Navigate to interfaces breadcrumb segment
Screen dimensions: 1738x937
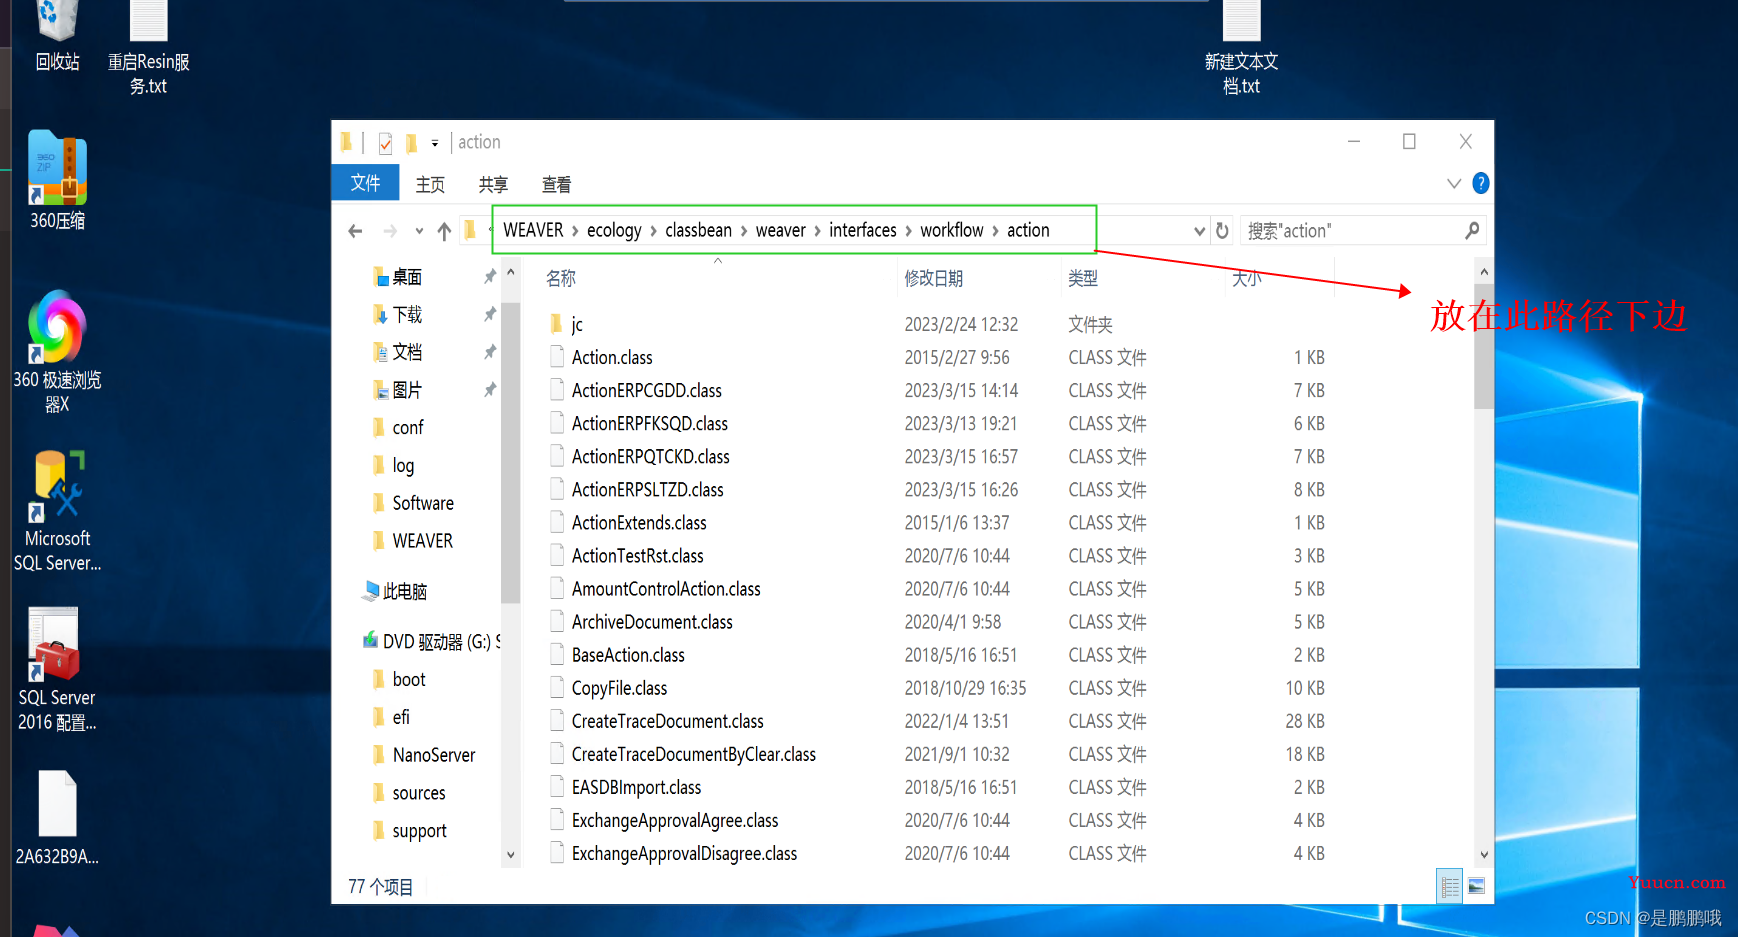[x=862, y=230]
